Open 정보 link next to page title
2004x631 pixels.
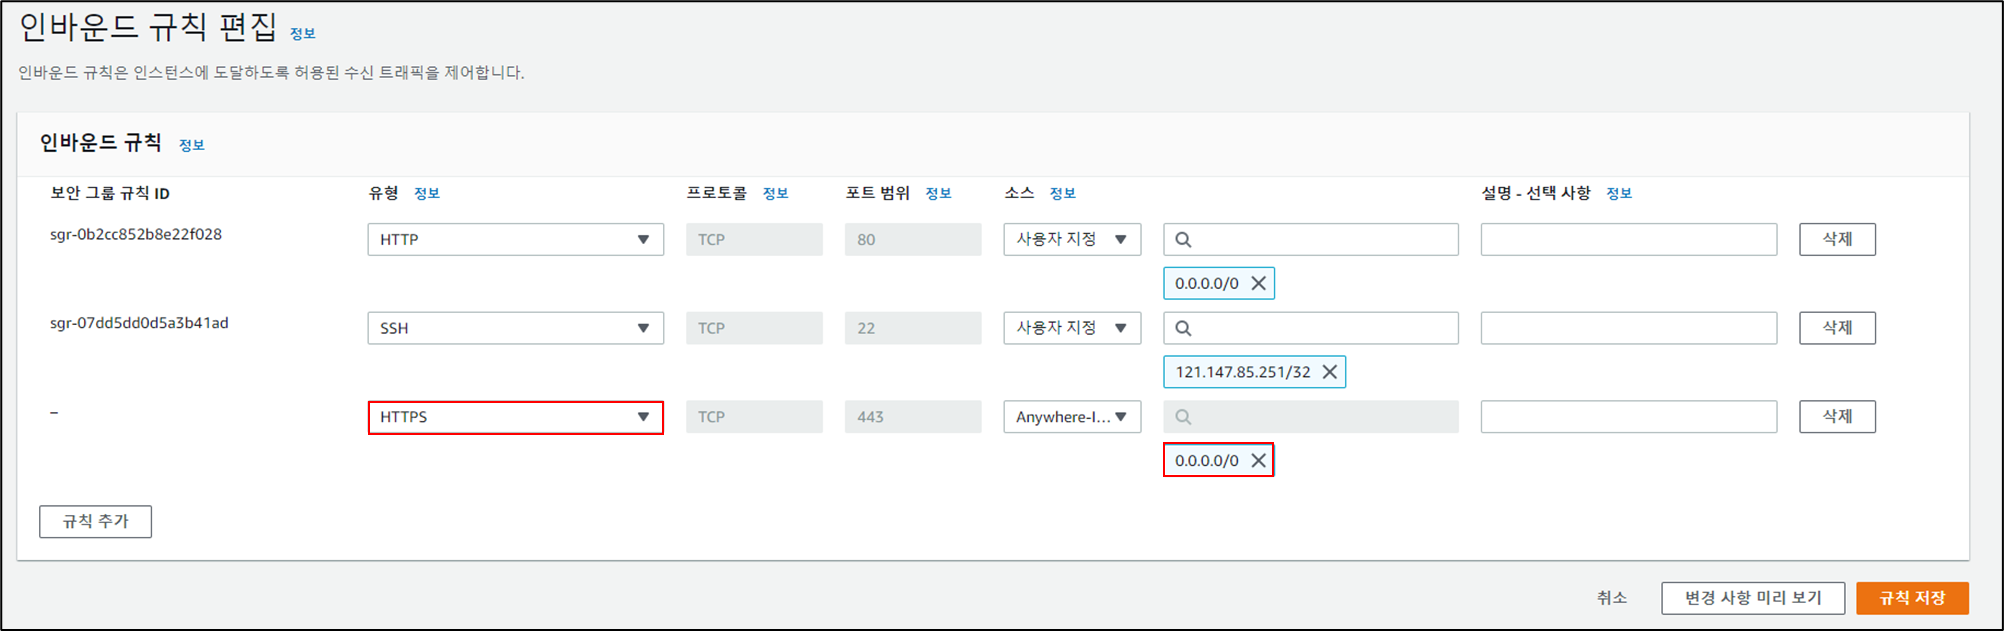pyautogui.click(x=303, y=34)
